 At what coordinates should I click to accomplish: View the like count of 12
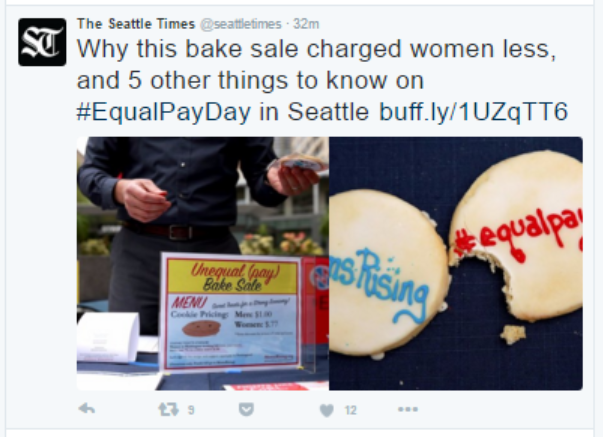(x=350, y=410)
